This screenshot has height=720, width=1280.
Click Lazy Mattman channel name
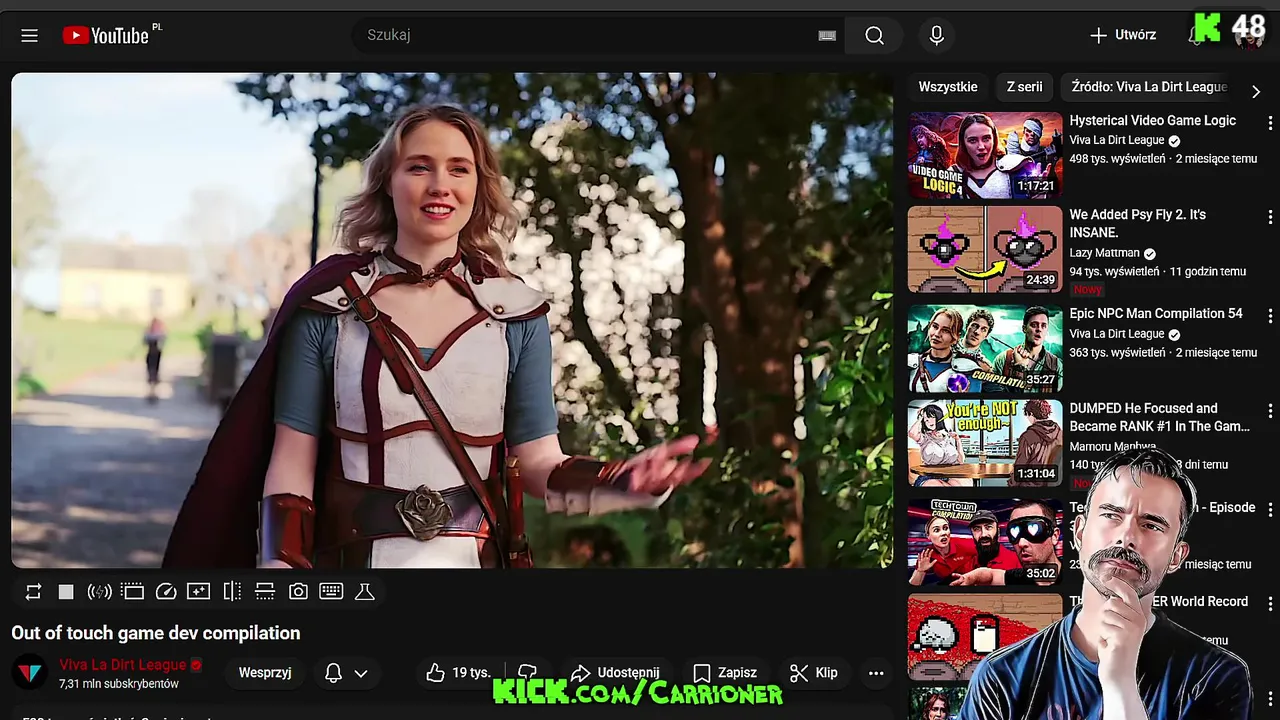1104,253
